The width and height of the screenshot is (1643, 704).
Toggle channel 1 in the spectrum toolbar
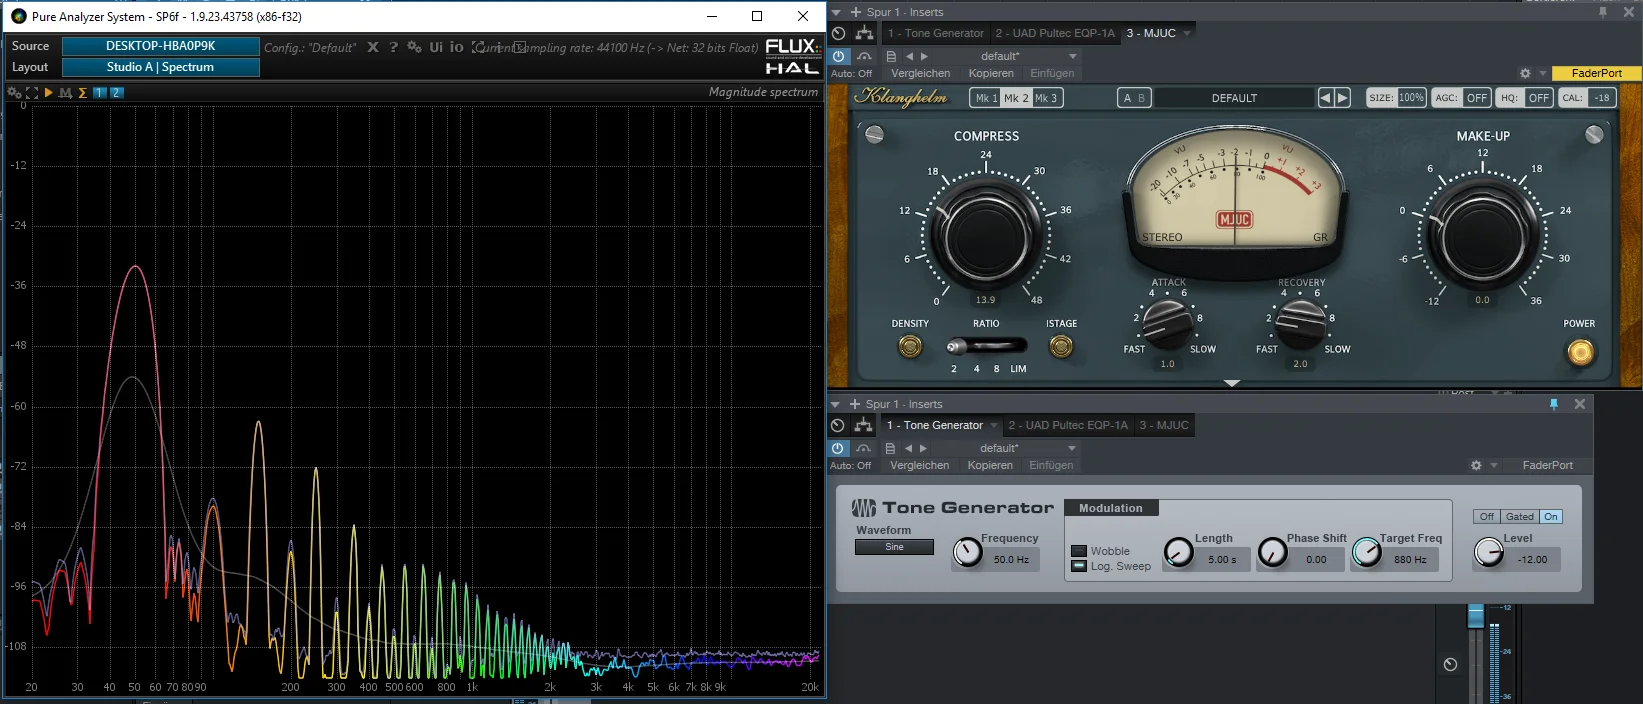[x=99, y=92]
